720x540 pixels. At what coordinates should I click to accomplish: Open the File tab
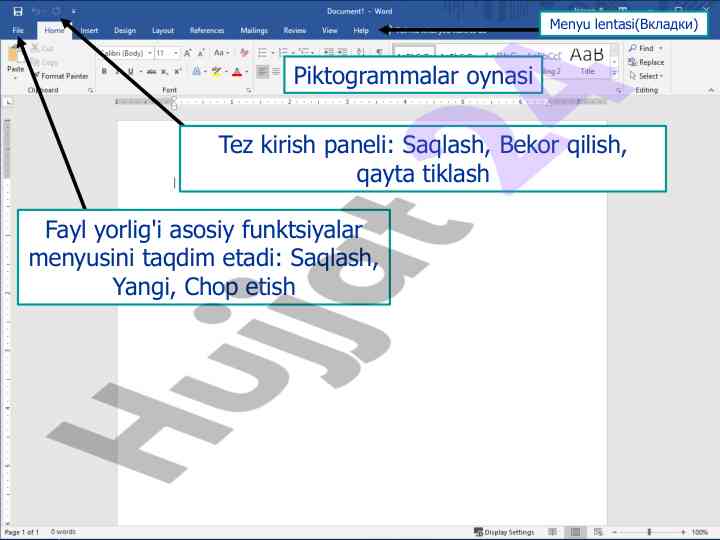(17, 30)
